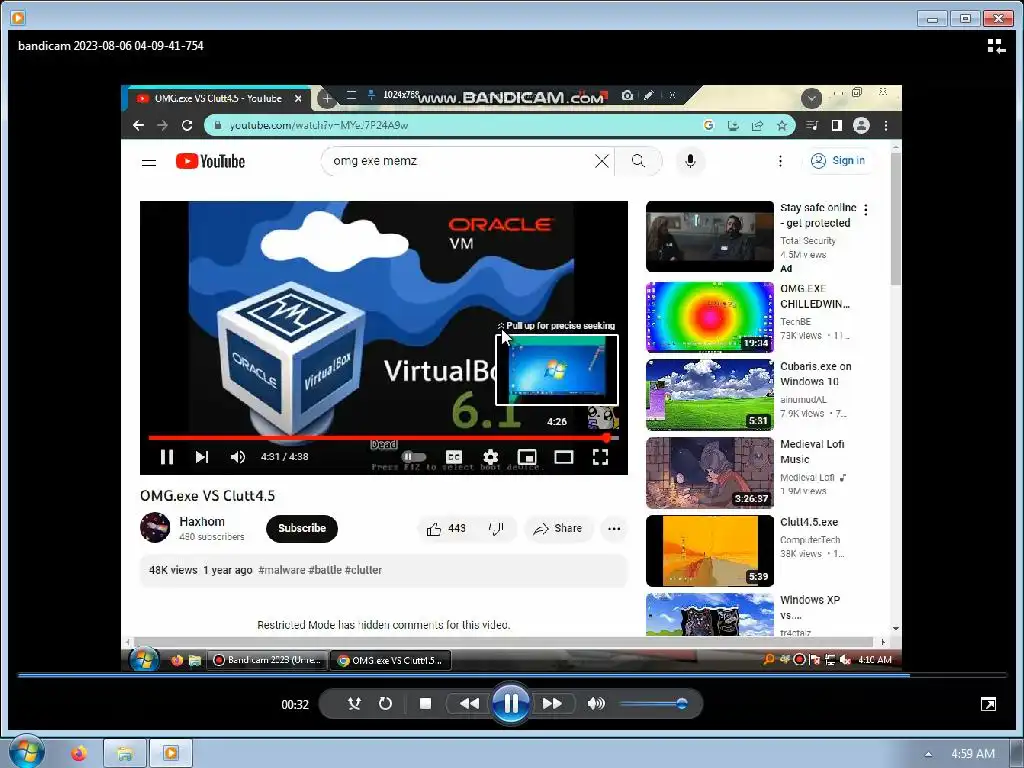The width and height of the screenshot is (1024, 768).
Task: Dislike the OMG.exe video
Action: click(x=497, y=528)
